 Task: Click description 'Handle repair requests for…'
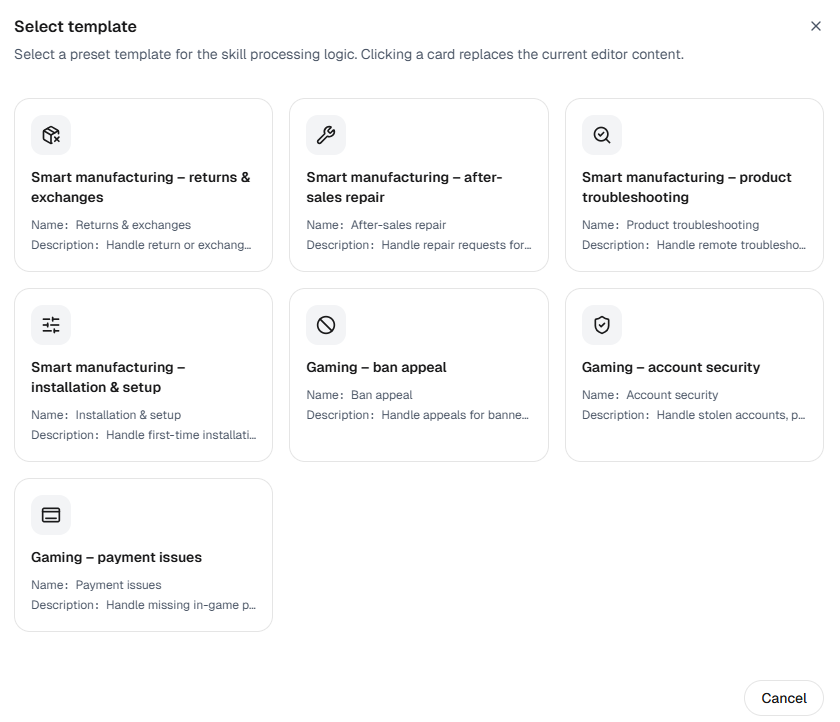tap(456, 245)
